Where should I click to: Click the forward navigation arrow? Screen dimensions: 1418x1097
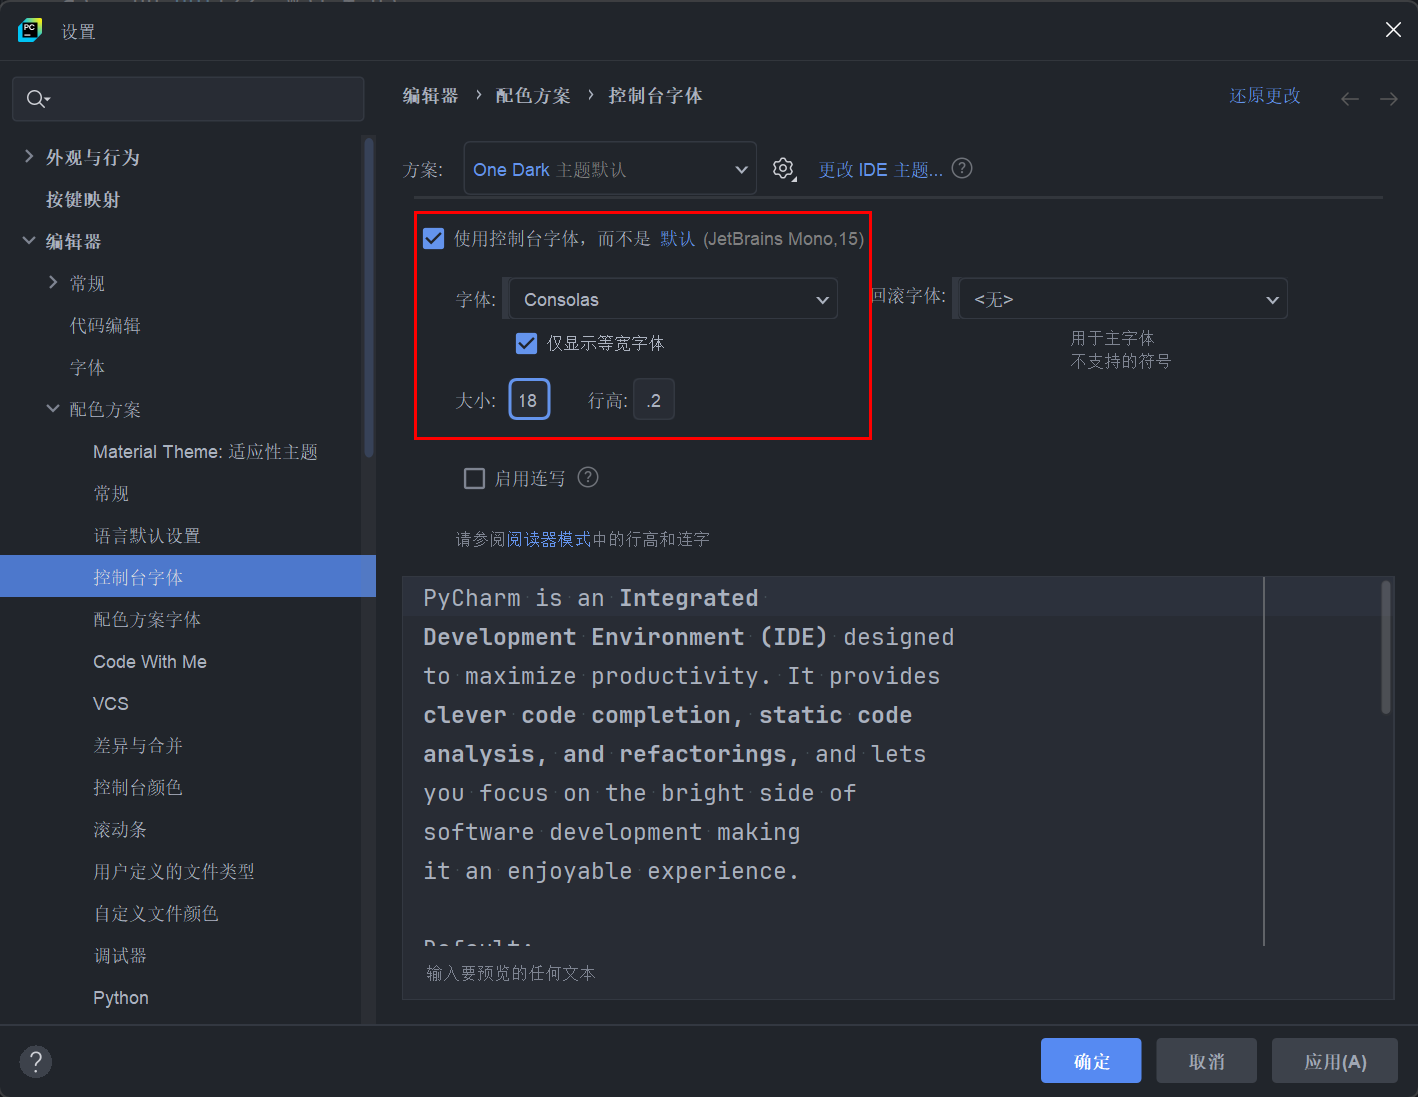pyautogui.click(x=1389, y=98)
